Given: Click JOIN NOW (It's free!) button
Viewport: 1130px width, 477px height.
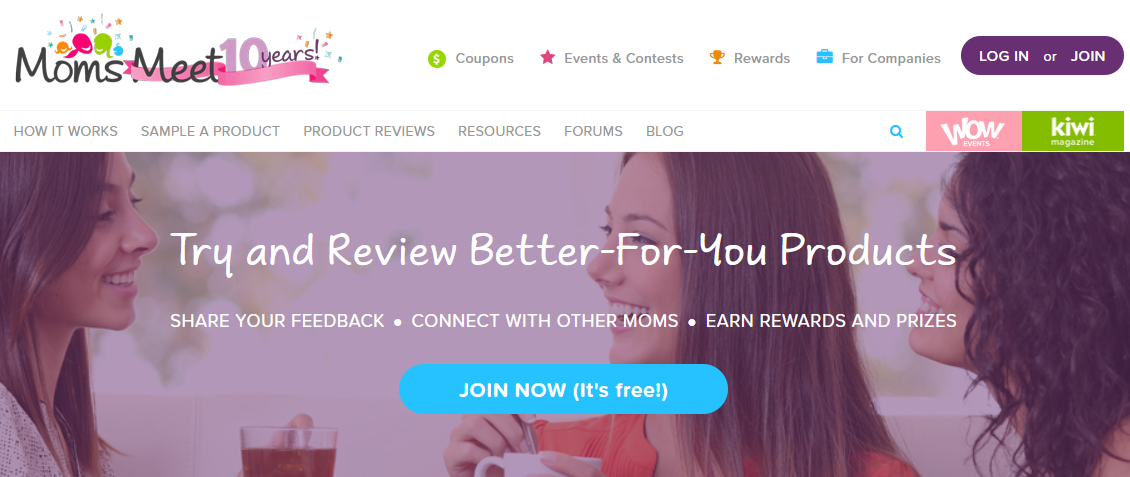Looking at the screenshot, I should (x=564, y=390).
